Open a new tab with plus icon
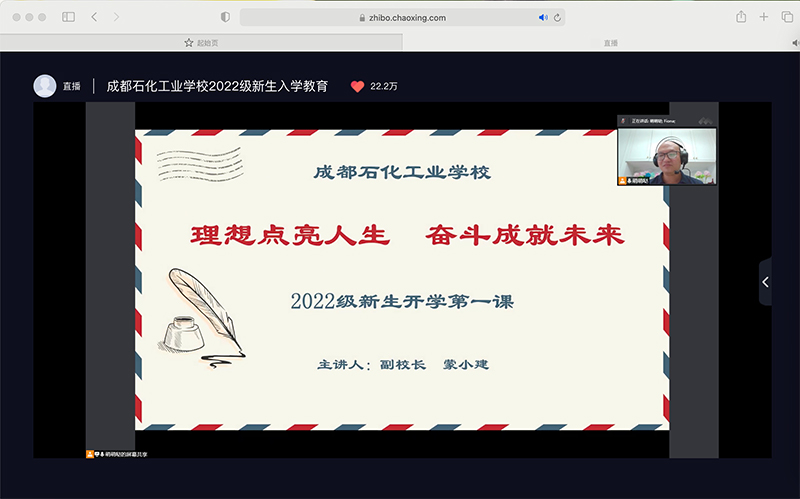Screen dimensions: 800x499 [764, 17]
